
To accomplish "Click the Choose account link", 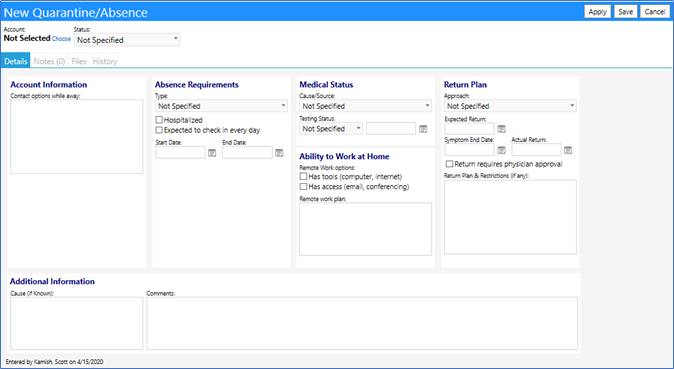I will click(x=61, y=39).
